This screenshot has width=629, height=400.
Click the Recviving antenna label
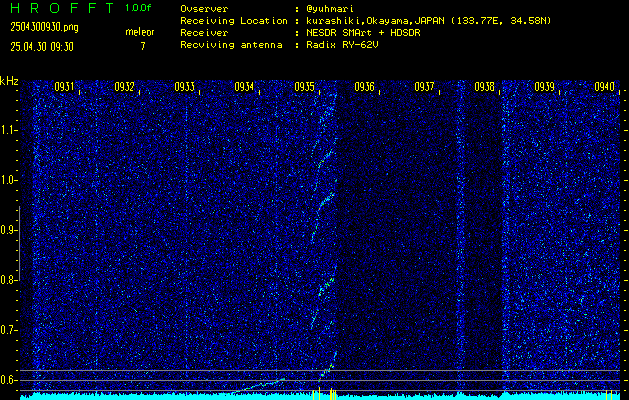tap(231, 45)
